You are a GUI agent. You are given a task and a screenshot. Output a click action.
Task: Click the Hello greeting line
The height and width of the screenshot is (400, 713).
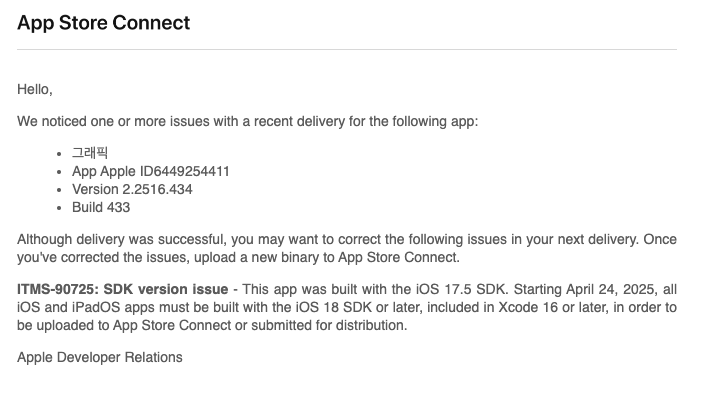point(35,89)
